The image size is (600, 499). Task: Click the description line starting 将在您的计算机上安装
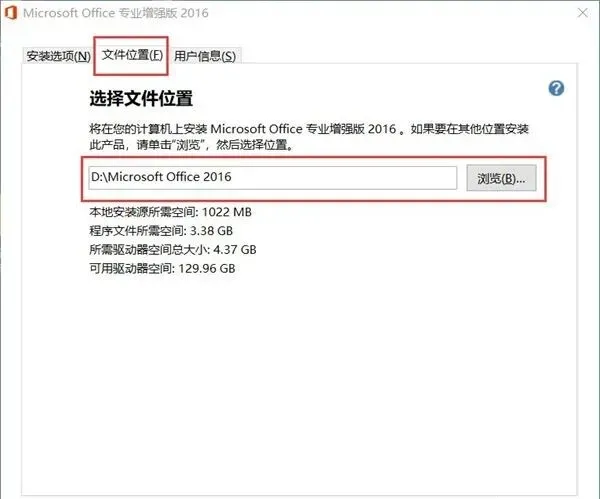coord(309,129)
